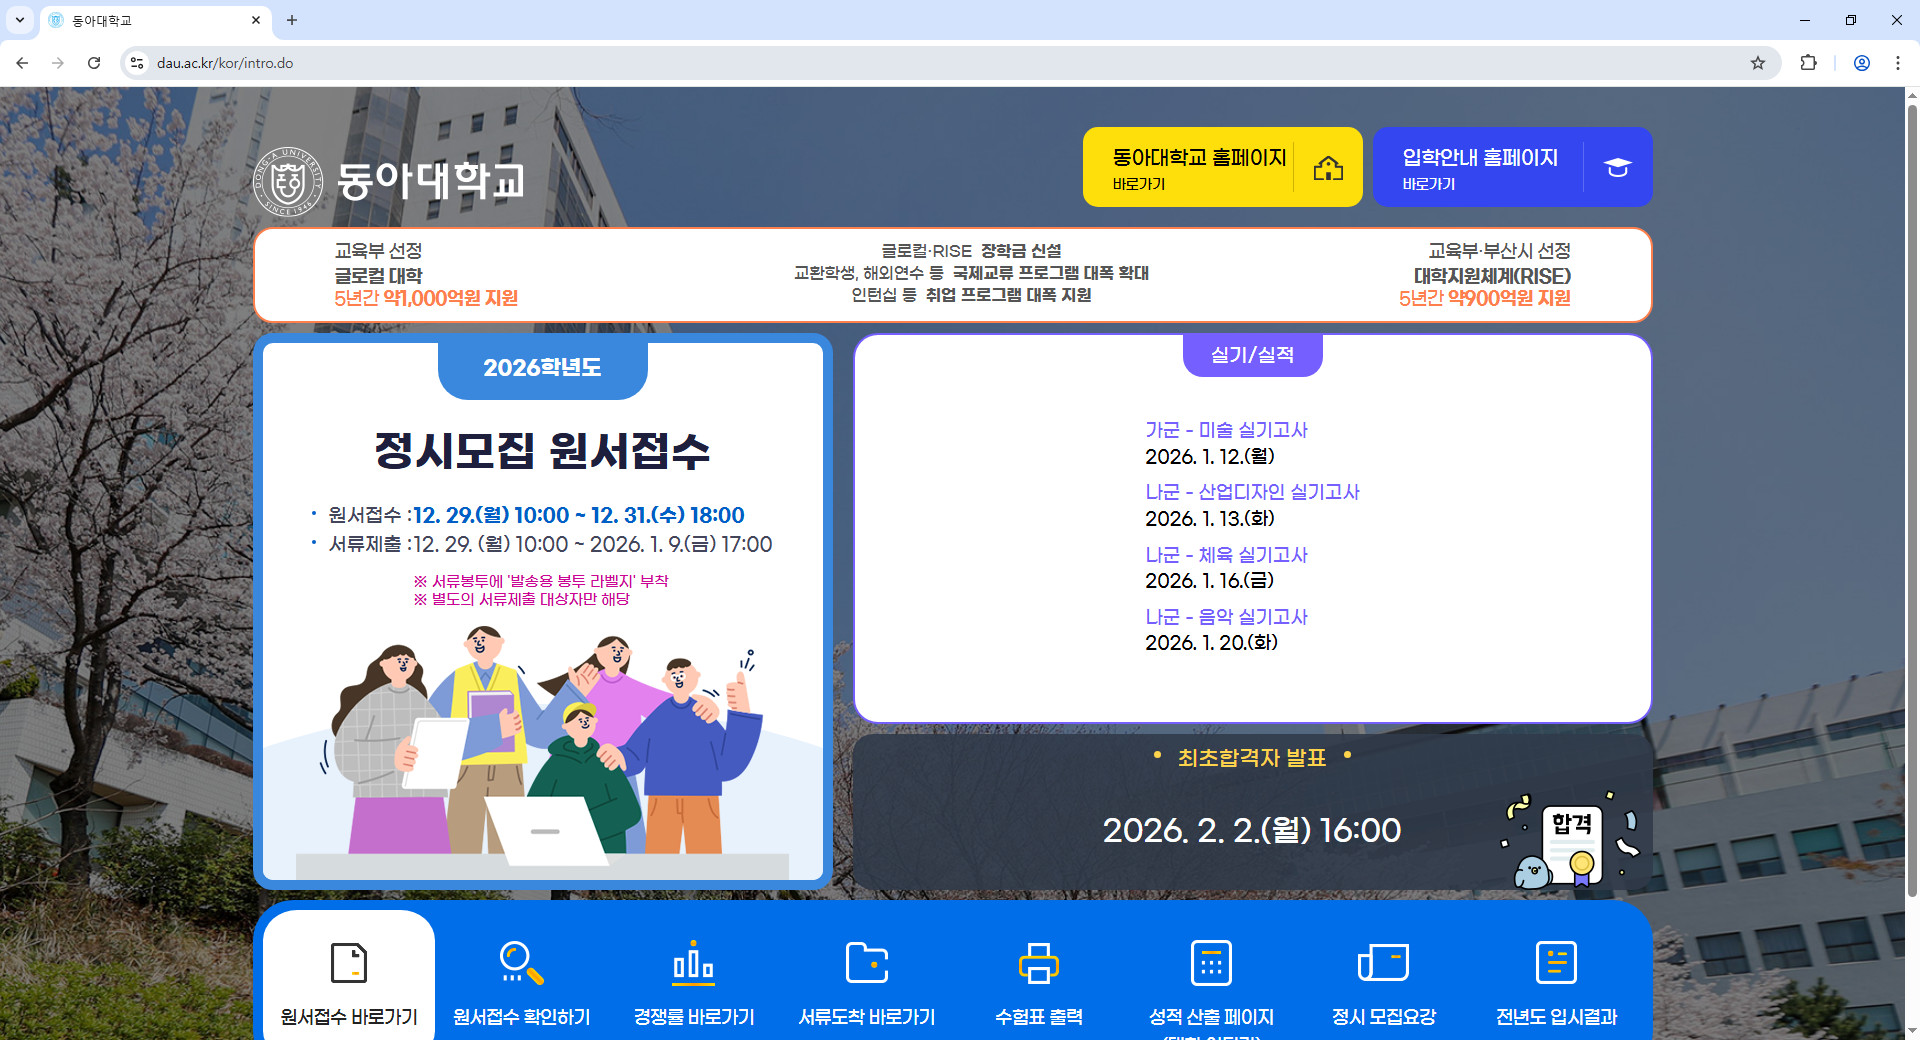The width and height of the screenshot is (1920, 1040).
Task: Go back to the previous page
Action: (x=22, y=63)
